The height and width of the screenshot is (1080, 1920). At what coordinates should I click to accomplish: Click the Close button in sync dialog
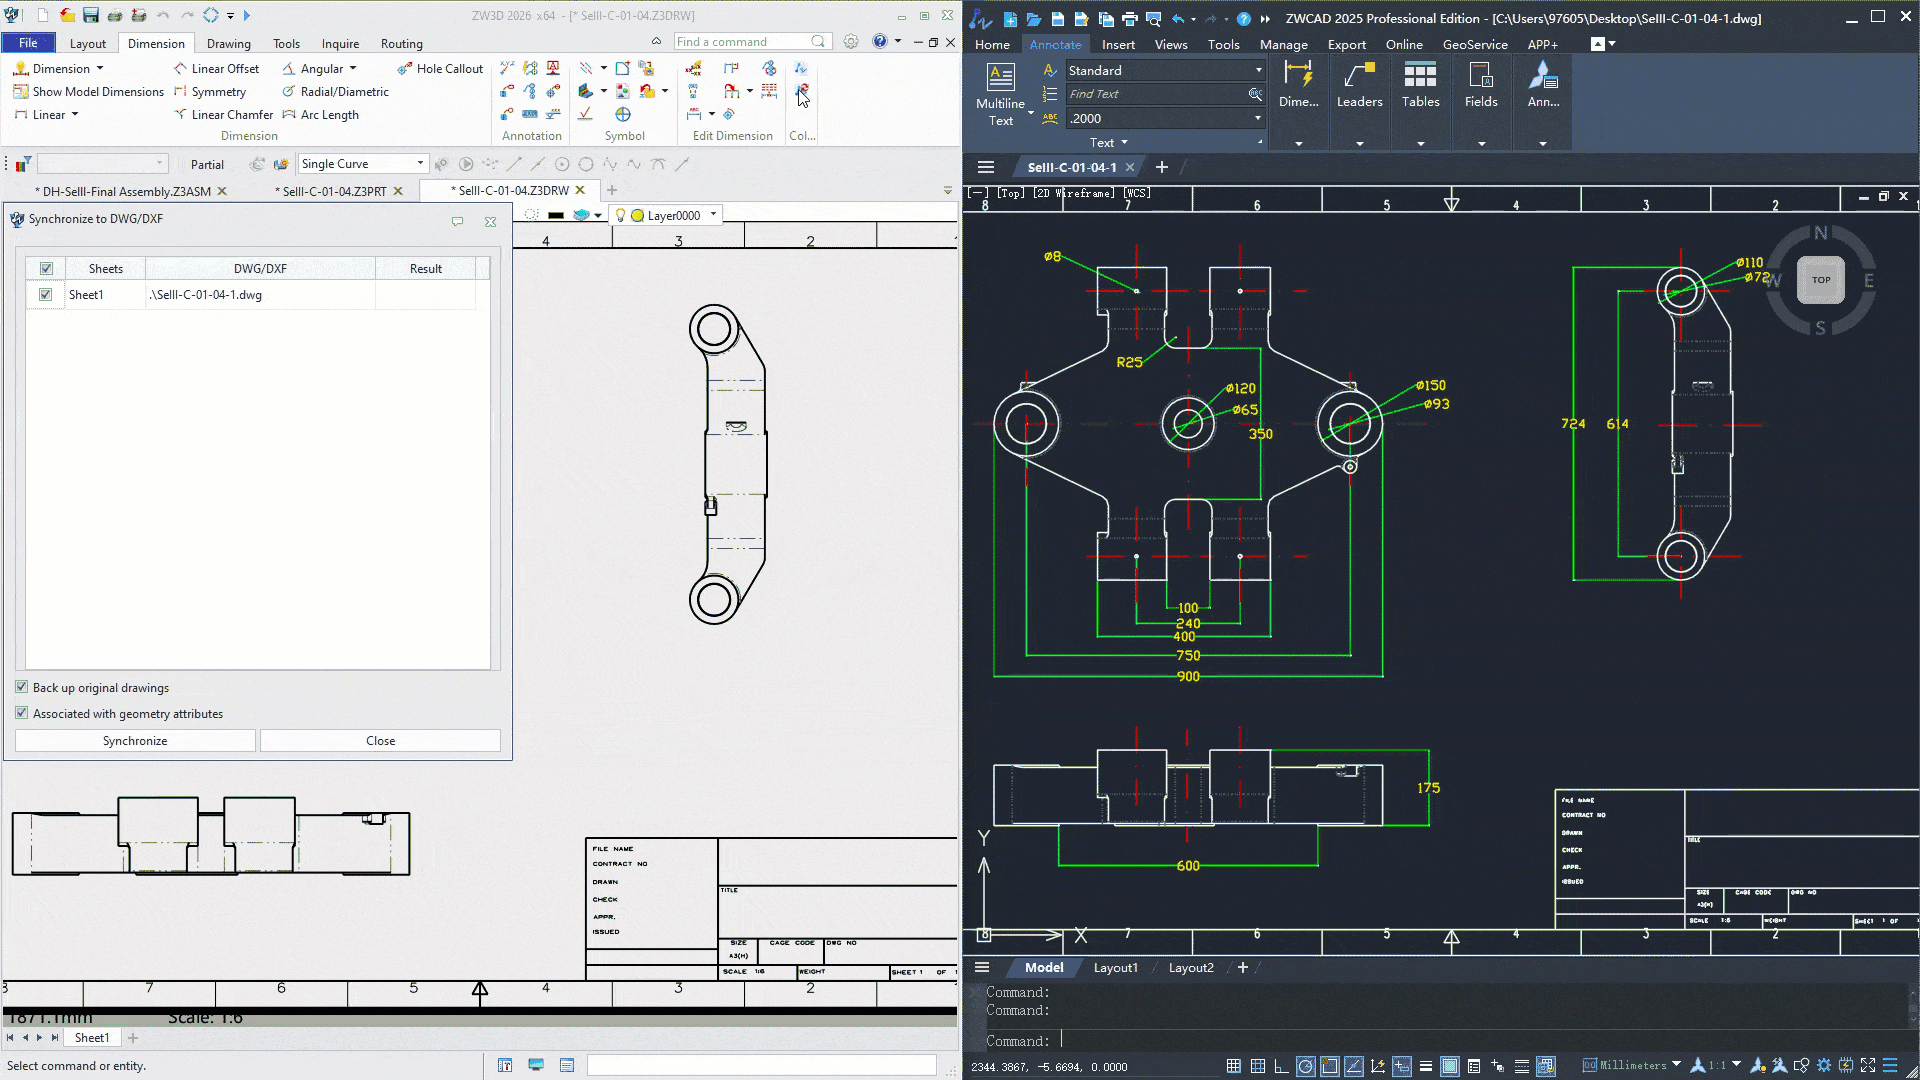(x=380, y=741)
